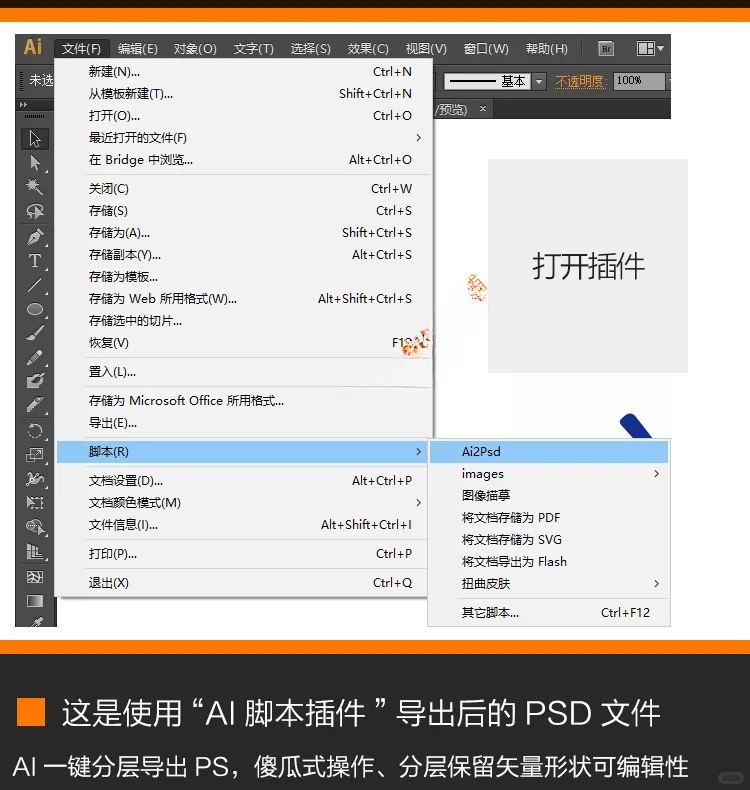The image size is (750, 790).
Task: Expand the 扭曲皮肤 submenu arrow
Action: click(x=656, y=583)
